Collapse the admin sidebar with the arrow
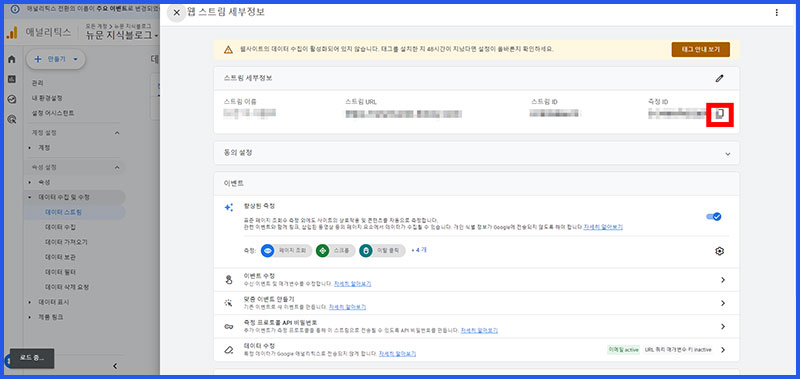The width and height of the screenshot is (800, 379). click(115, 366)
